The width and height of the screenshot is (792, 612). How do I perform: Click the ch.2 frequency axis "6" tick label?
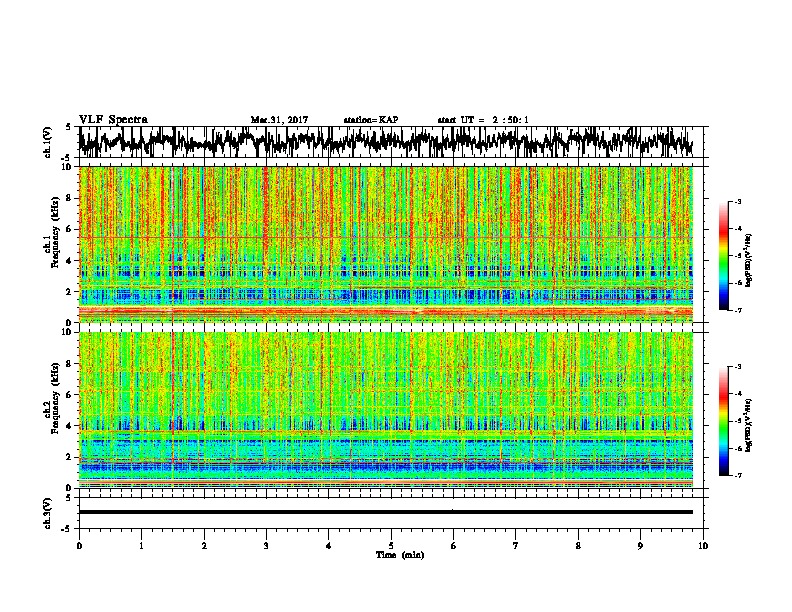(x=69, y=394)
